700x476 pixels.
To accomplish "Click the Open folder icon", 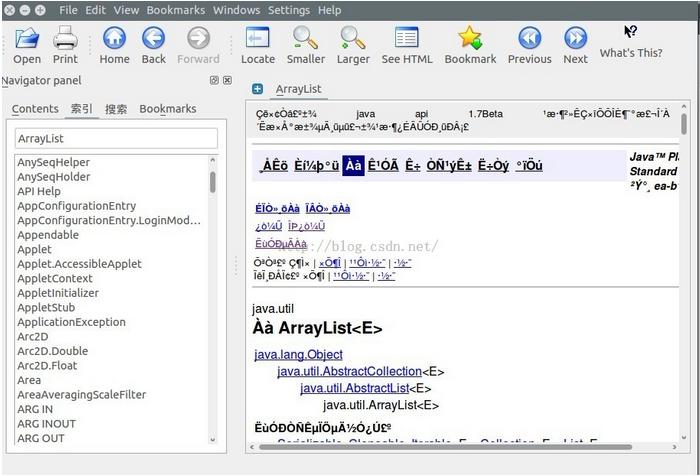I will pyautogui.click(x=27, y=39).
